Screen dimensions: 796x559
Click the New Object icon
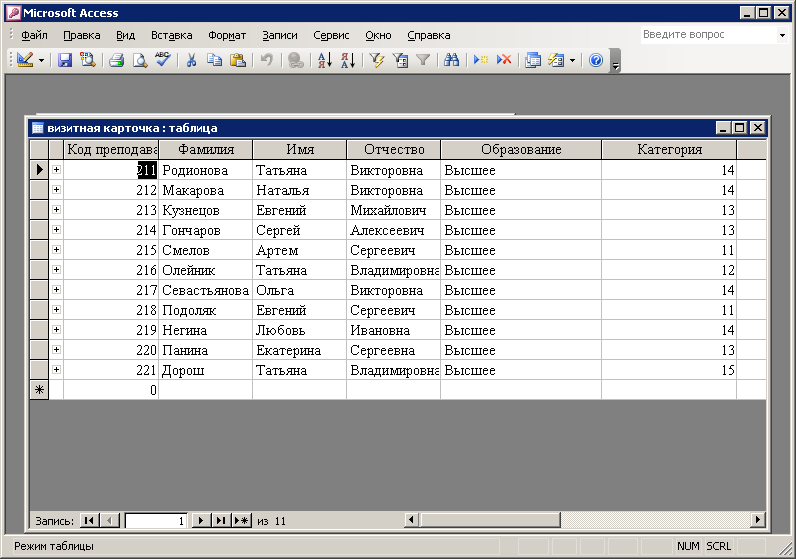point(556,60)
